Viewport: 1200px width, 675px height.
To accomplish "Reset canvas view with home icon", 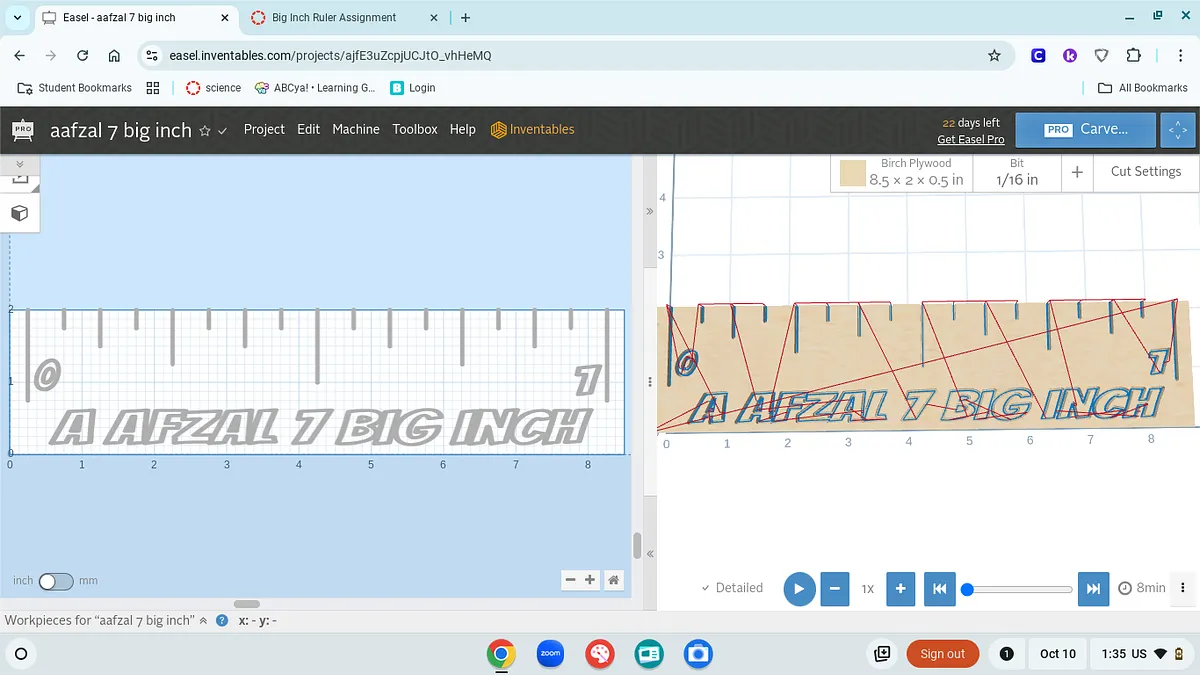I will 614,579.
